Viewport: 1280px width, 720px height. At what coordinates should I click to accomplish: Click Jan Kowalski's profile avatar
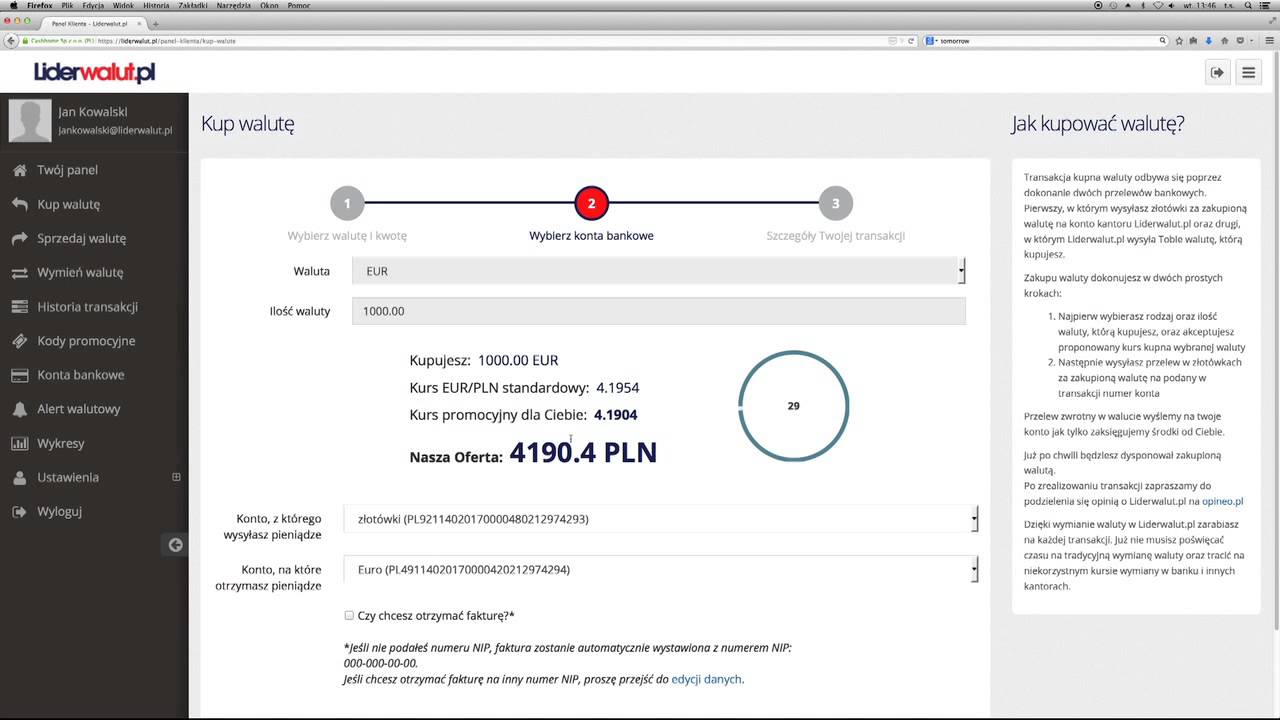29,120
